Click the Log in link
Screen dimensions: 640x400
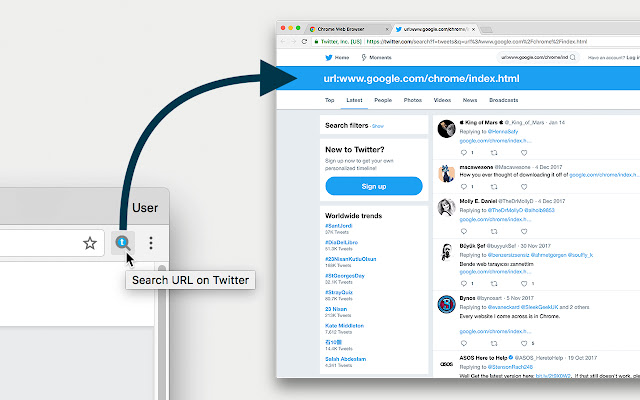633,58
